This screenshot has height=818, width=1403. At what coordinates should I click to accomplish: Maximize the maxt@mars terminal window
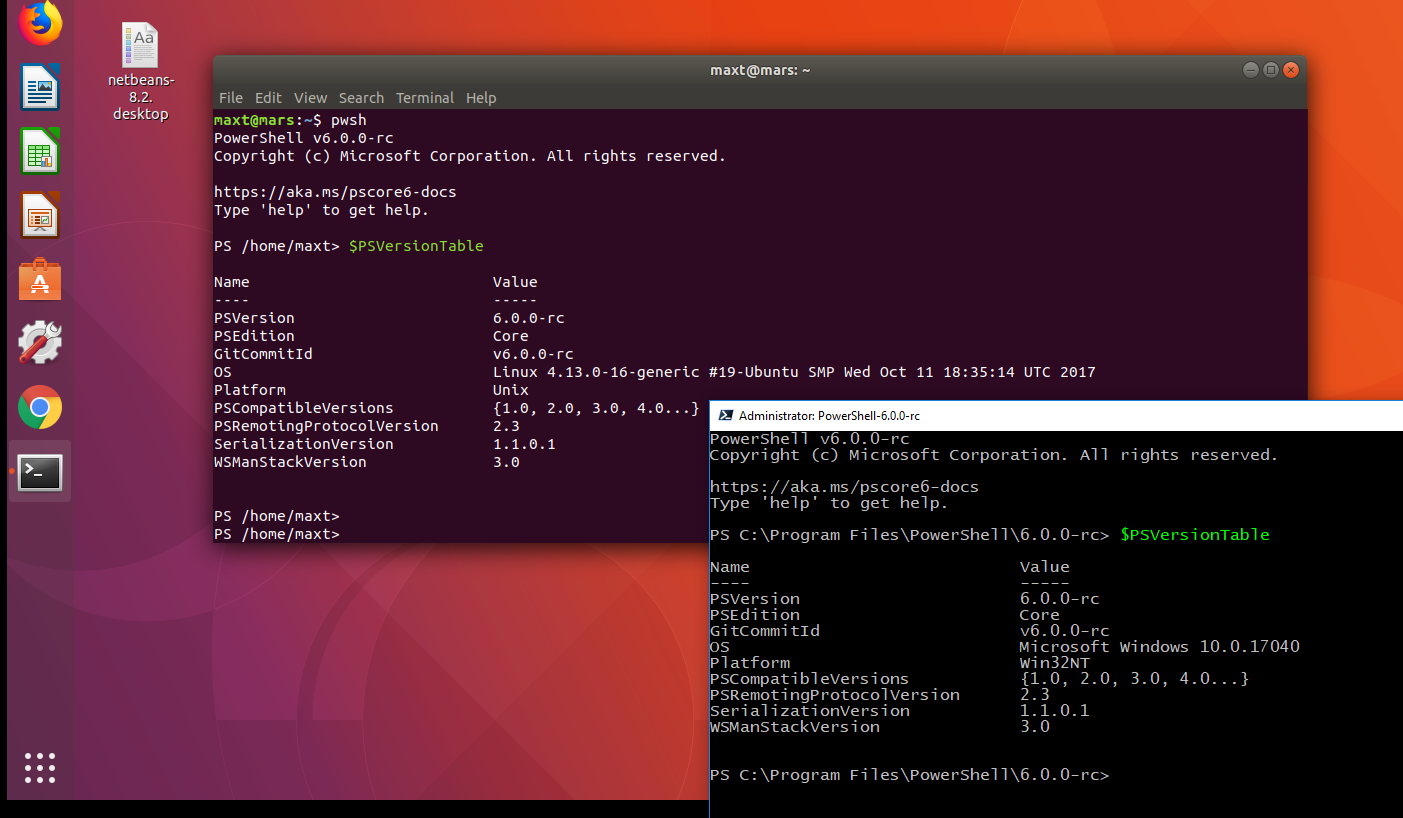(1271, 70)
